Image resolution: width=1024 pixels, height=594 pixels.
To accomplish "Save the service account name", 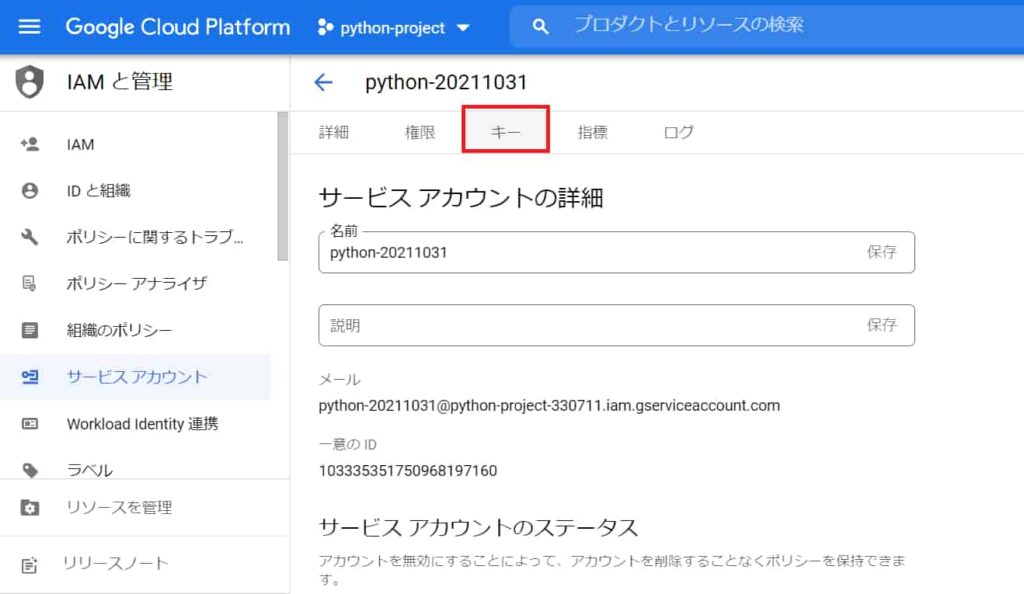I will 882,252.
